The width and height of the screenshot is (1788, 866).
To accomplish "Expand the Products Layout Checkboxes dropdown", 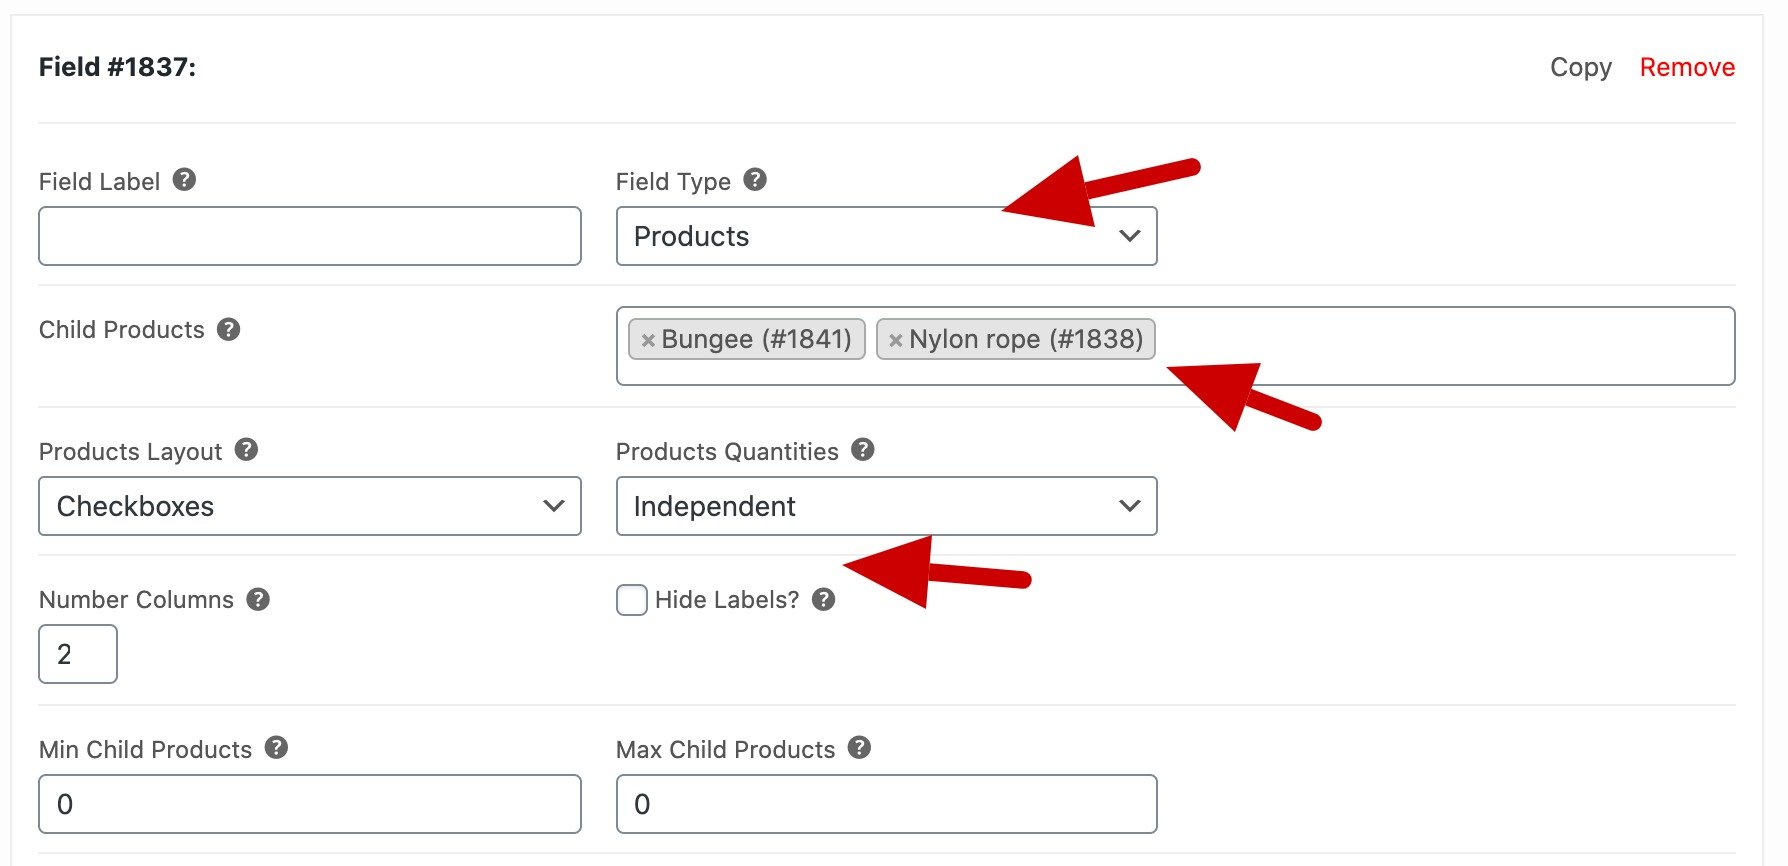I will click(310, 506).
